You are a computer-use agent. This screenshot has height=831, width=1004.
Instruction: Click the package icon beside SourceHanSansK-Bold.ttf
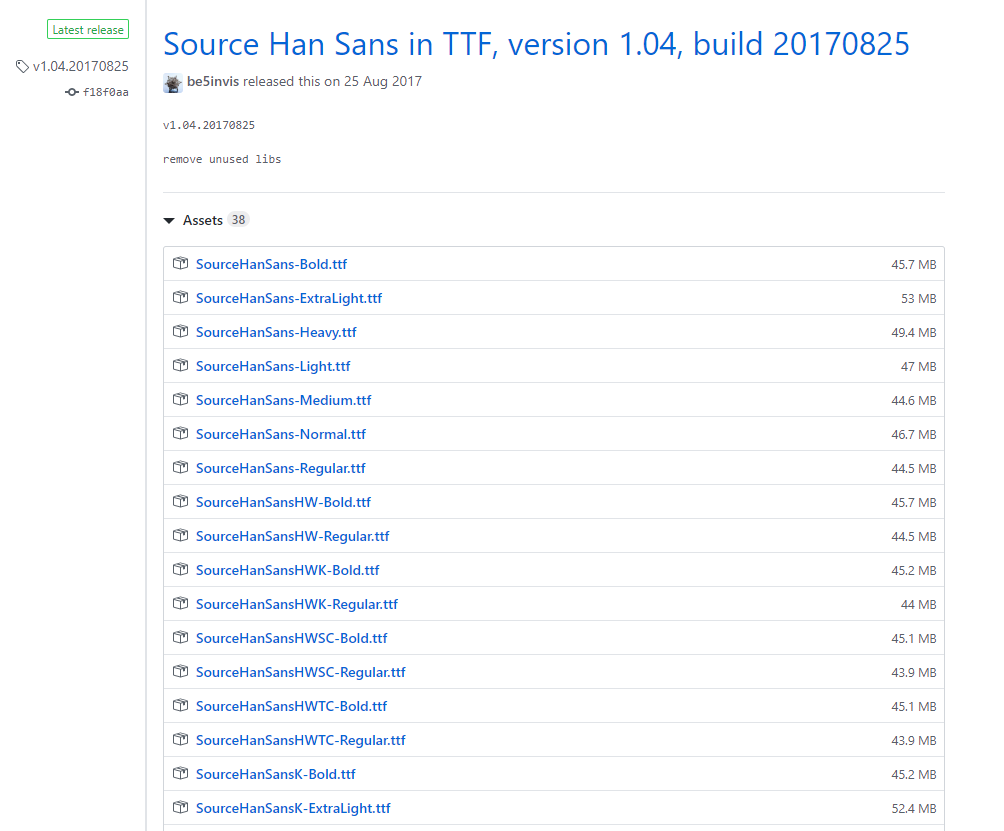pyautogui.click(x=181, y=772)
